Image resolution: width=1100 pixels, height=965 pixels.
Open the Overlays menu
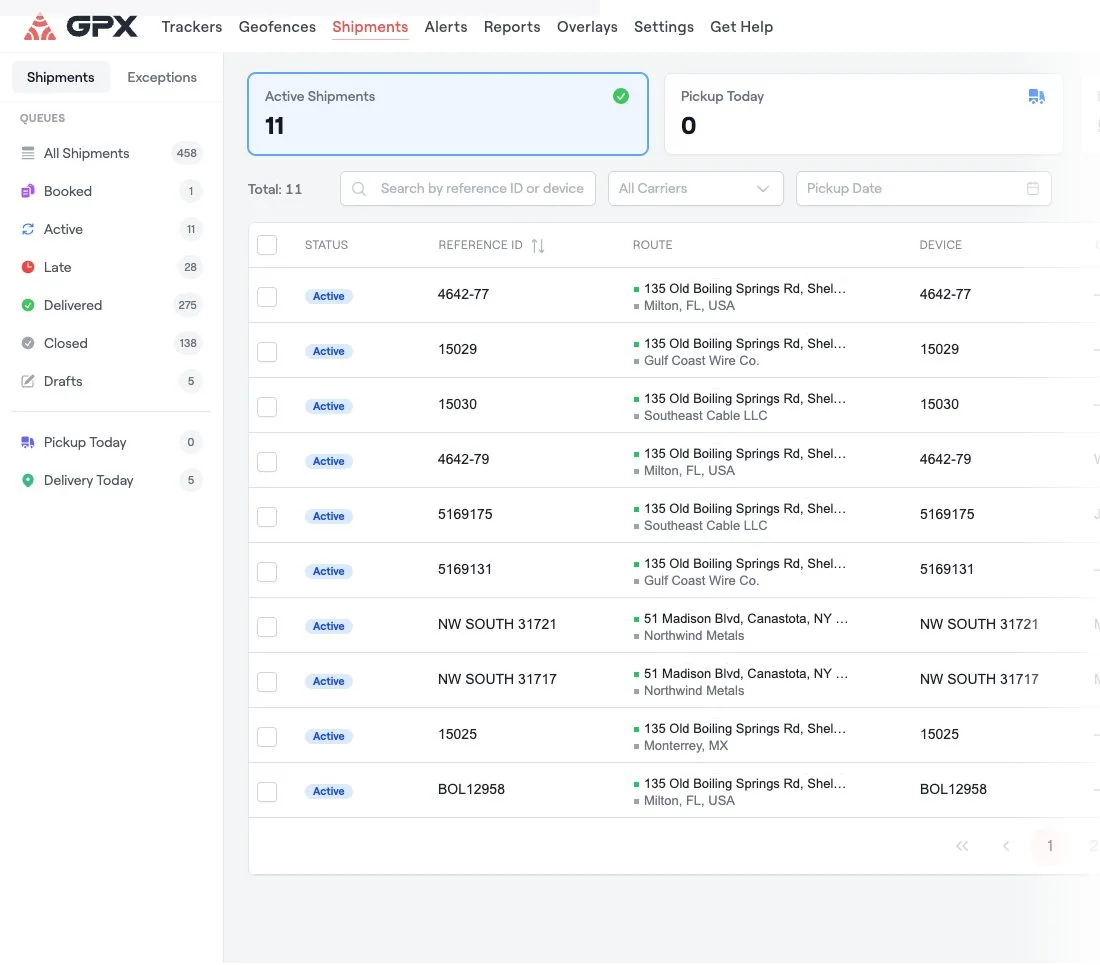pyautogui.click(x=587, y=27)
